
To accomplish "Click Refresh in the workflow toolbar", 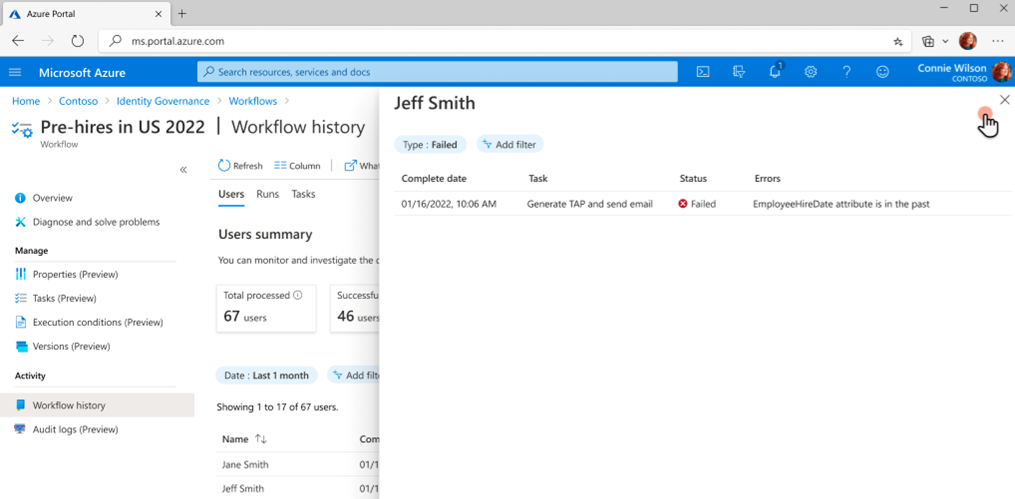I will pyautogui.click(x=240, y=166).
